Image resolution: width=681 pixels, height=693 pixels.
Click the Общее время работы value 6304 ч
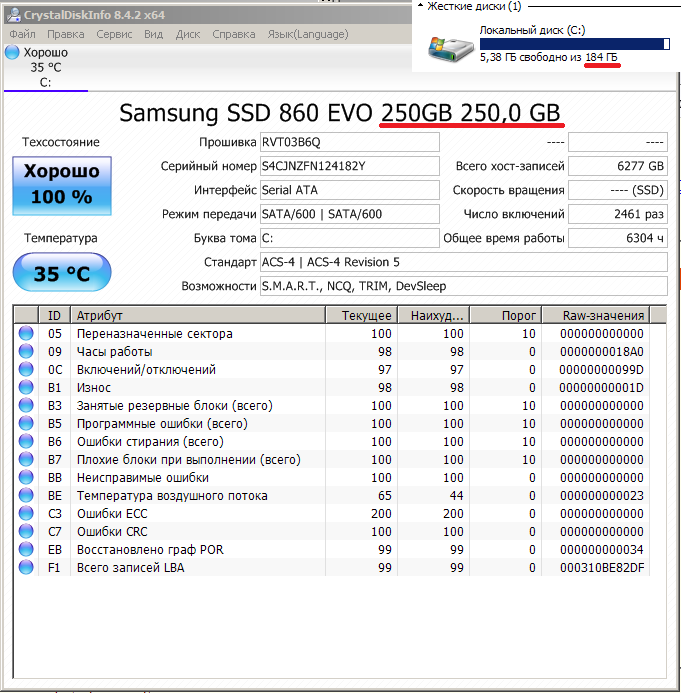tap(618, 238)
